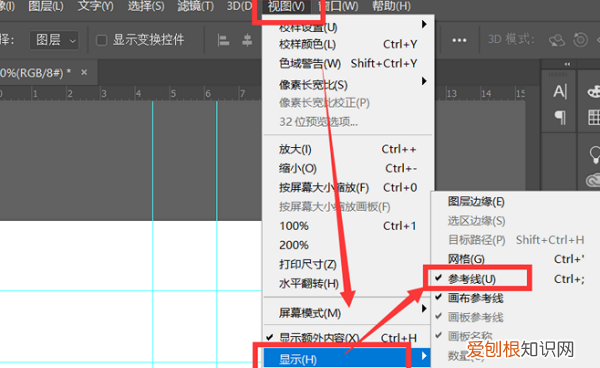Open the 显示(H) submenu
This screenshot has height=368, width=600.
[347, 359]
